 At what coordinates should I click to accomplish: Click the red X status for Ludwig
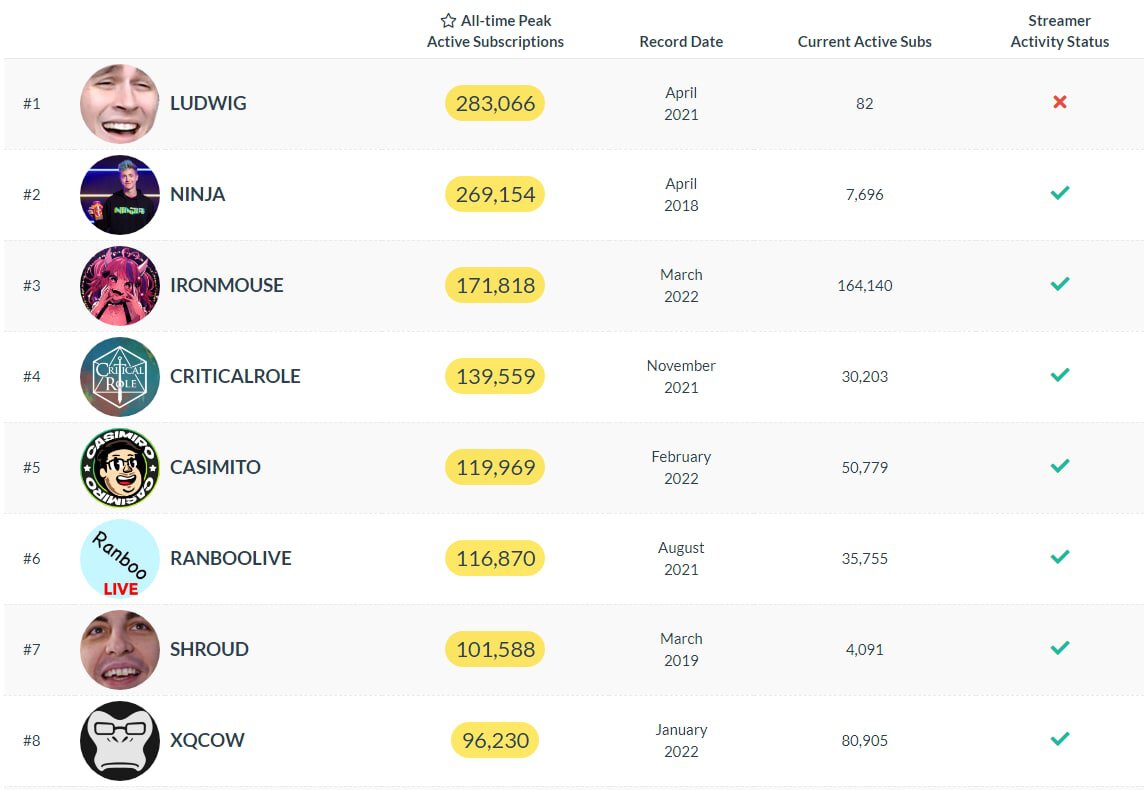(x=1060, y=102)
